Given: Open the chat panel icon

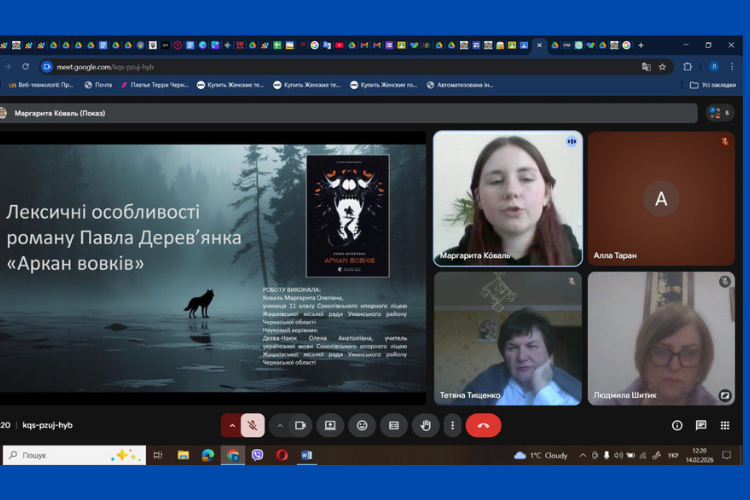Looking at the screenshot, I should click(x=701, y=425).
